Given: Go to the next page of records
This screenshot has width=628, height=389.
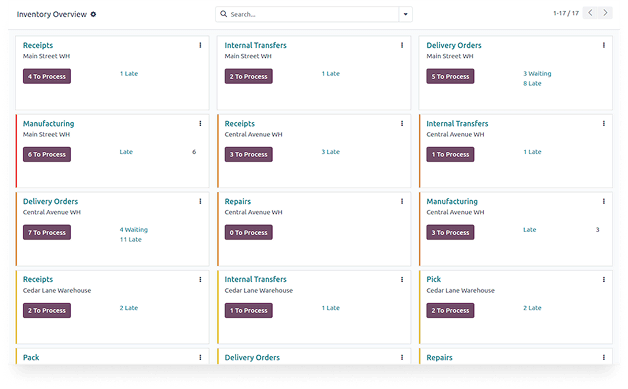Looking at the screenshot, I should [605, 13].
